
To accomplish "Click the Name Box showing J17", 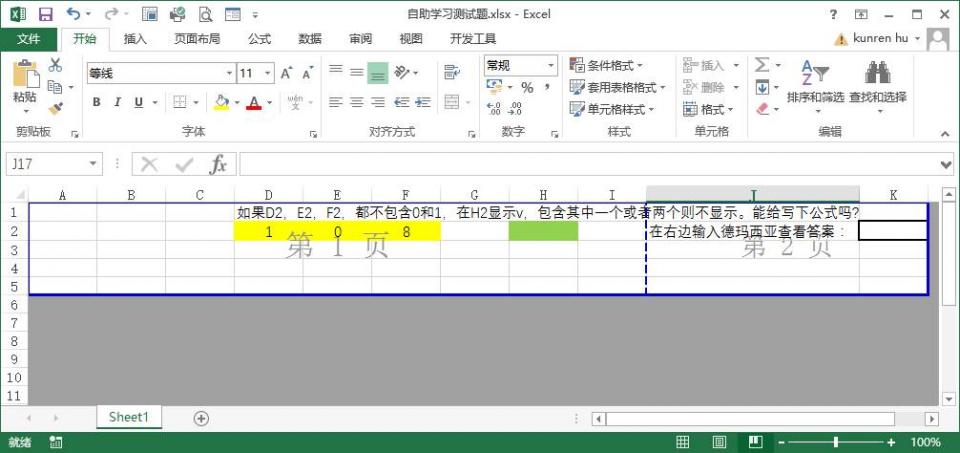I will (46, 164).
